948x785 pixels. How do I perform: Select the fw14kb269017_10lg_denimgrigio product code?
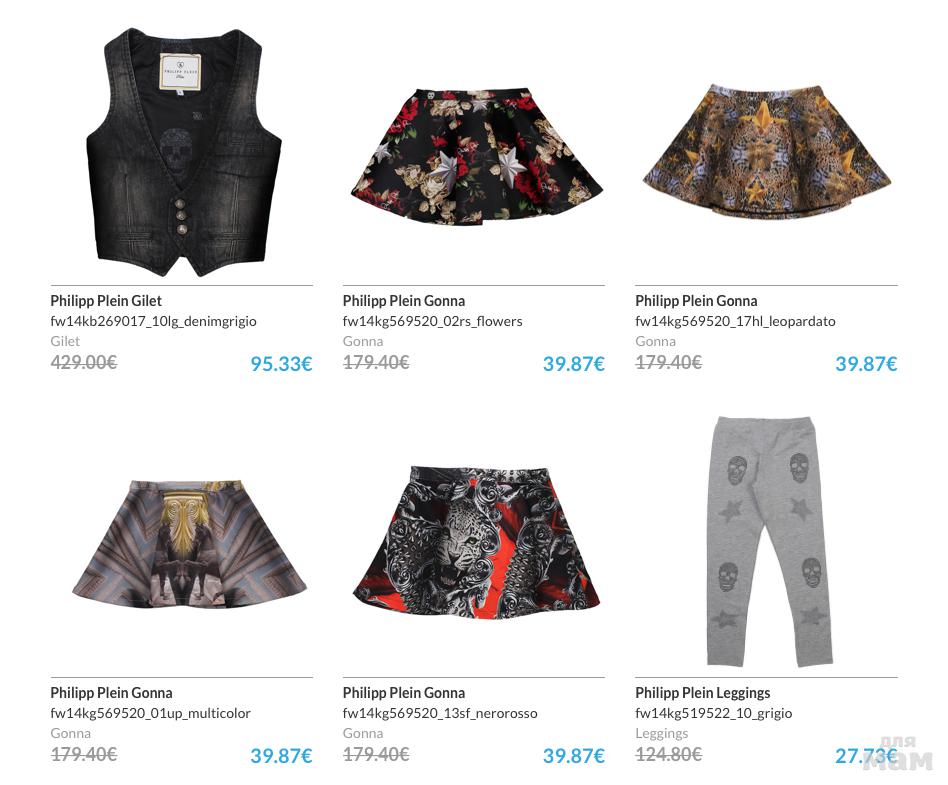pos(153,321)
